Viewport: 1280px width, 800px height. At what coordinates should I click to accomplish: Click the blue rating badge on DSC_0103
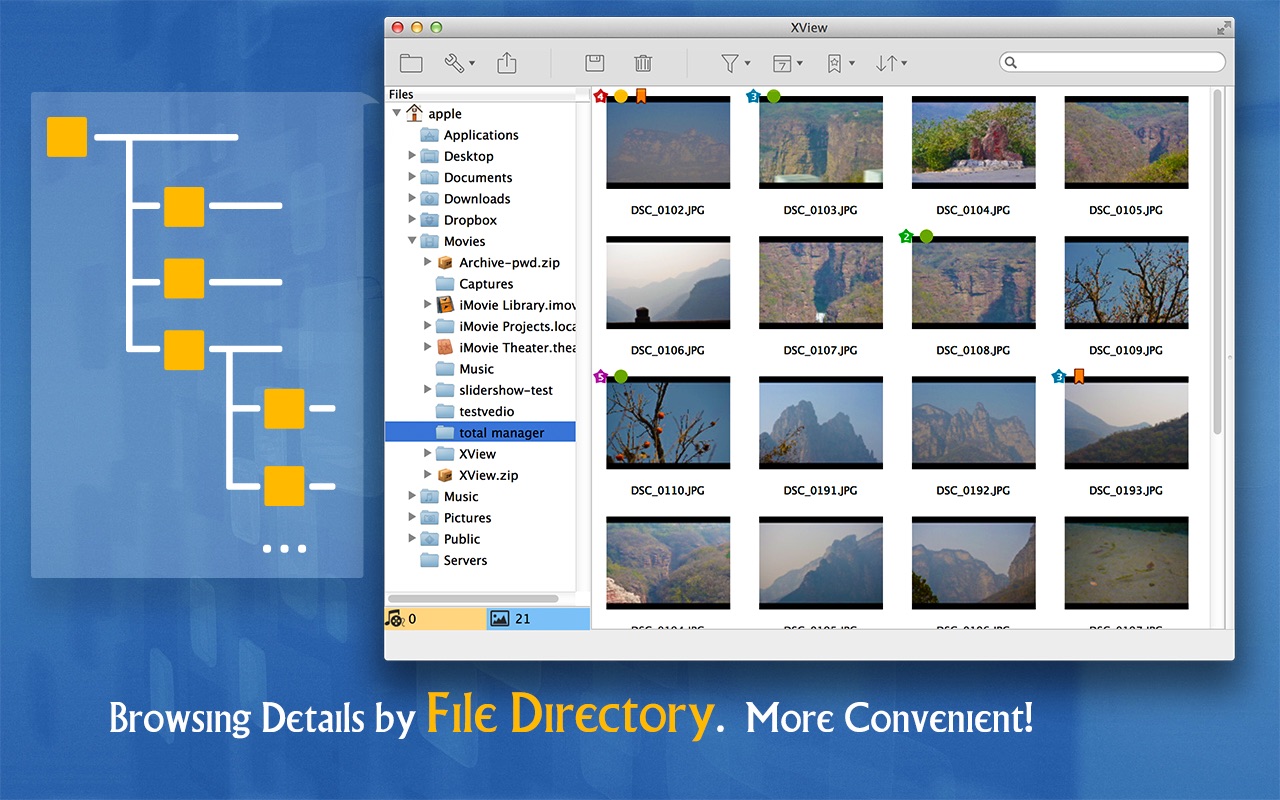tap(753, 96)
